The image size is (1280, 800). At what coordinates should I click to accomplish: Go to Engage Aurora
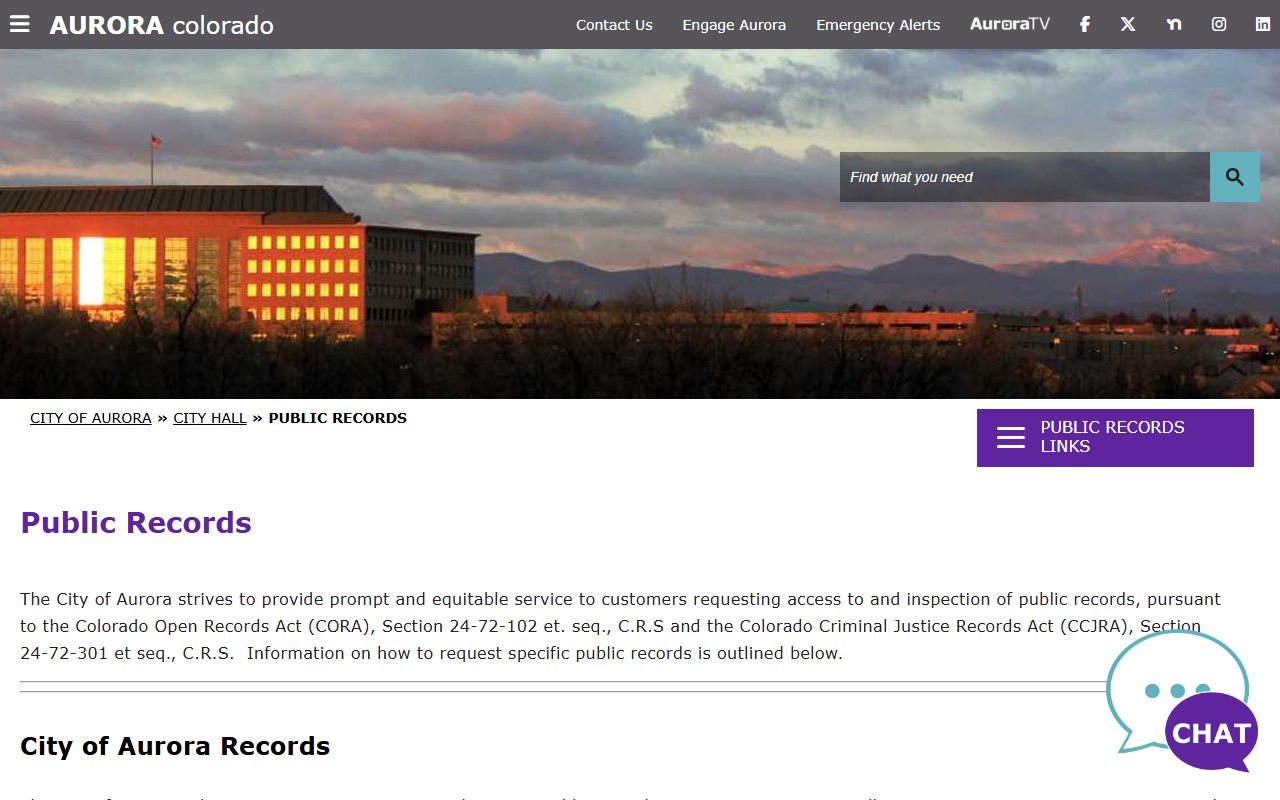[734, 25]
